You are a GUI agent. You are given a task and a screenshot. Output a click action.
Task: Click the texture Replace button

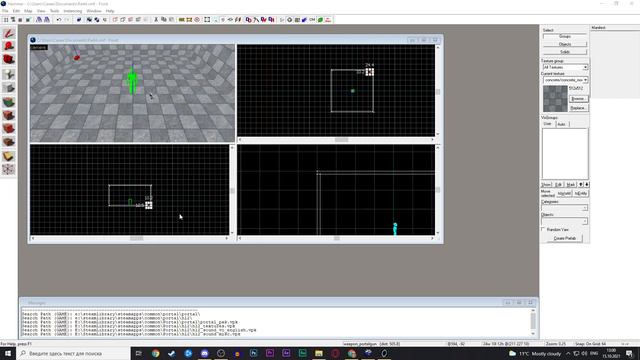tap(578, 108)
